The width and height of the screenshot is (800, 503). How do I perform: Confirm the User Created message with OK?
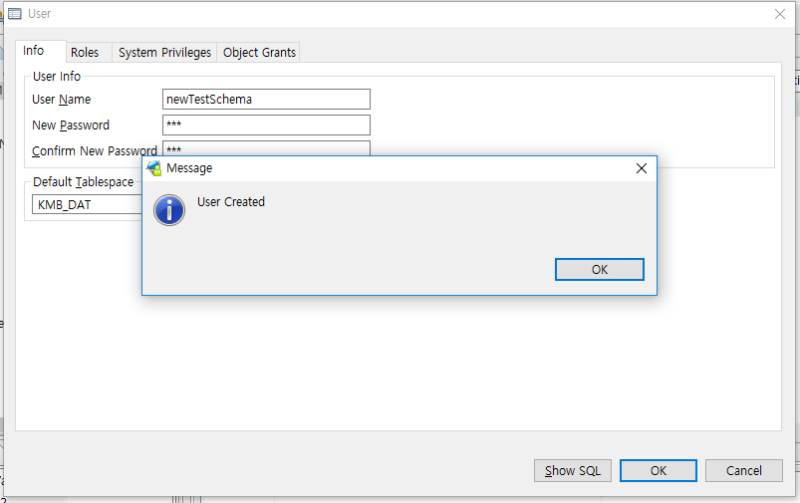coord(599,269)
